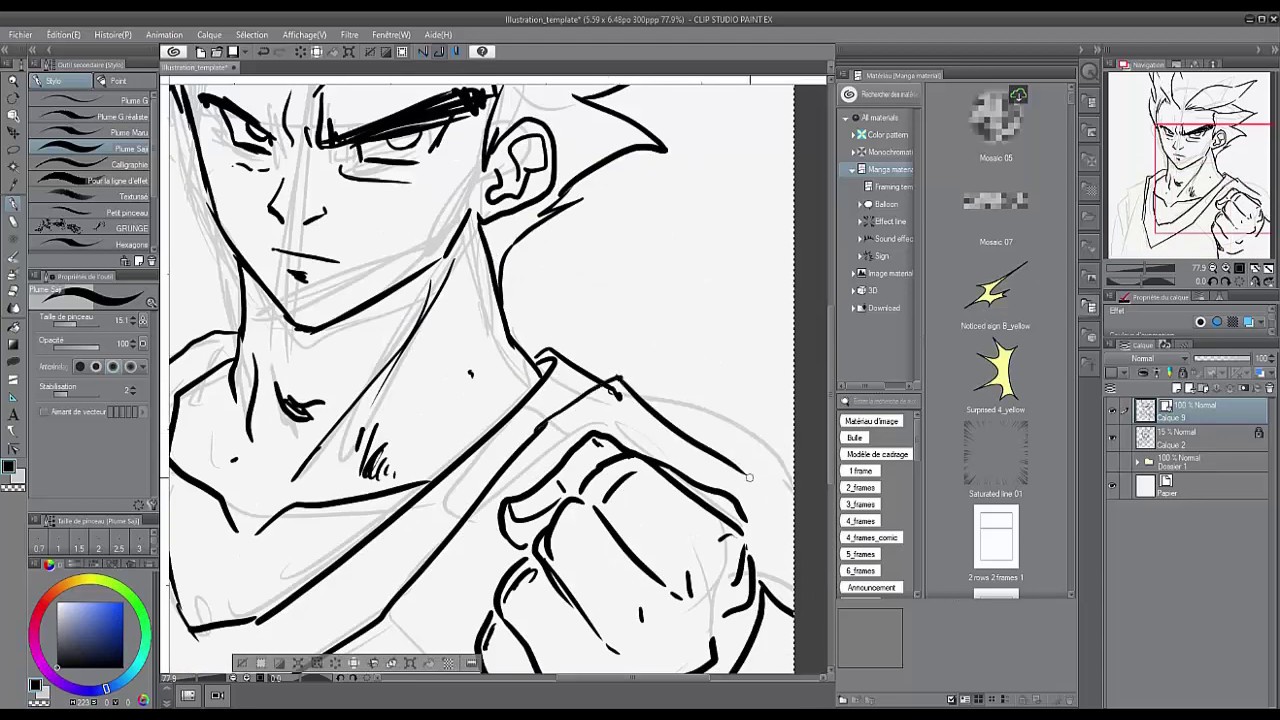The width and height of the screenshot is (1280, 720).
Task: Open the help question mark icon
Action: tap(482, 52)
